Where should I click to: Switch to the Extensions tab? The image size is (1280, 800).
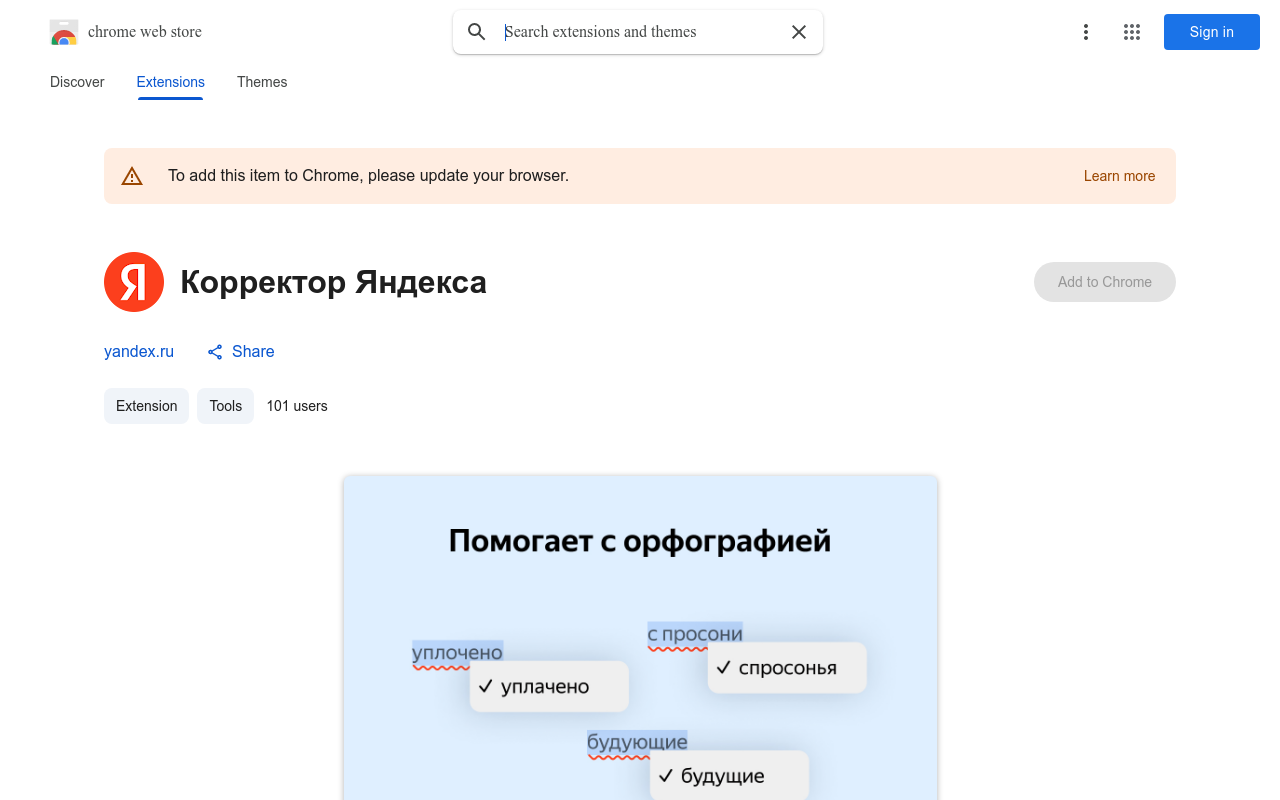click(x=170, y=82)
